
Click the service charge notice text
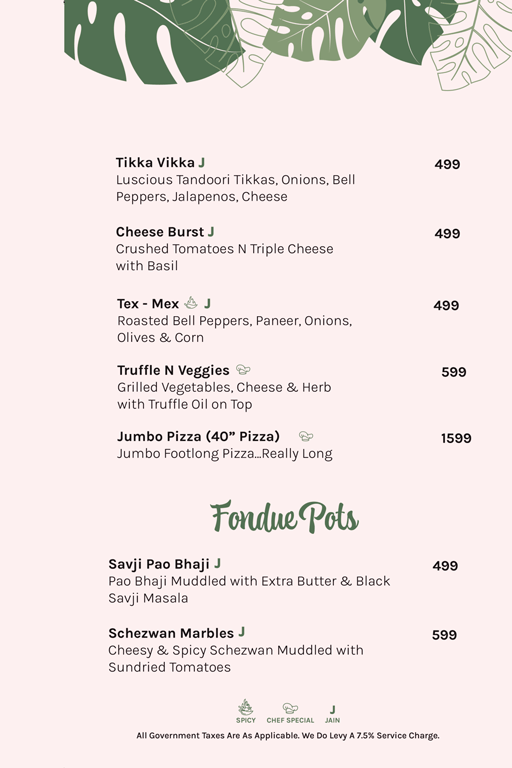click(x=288, y=736)
